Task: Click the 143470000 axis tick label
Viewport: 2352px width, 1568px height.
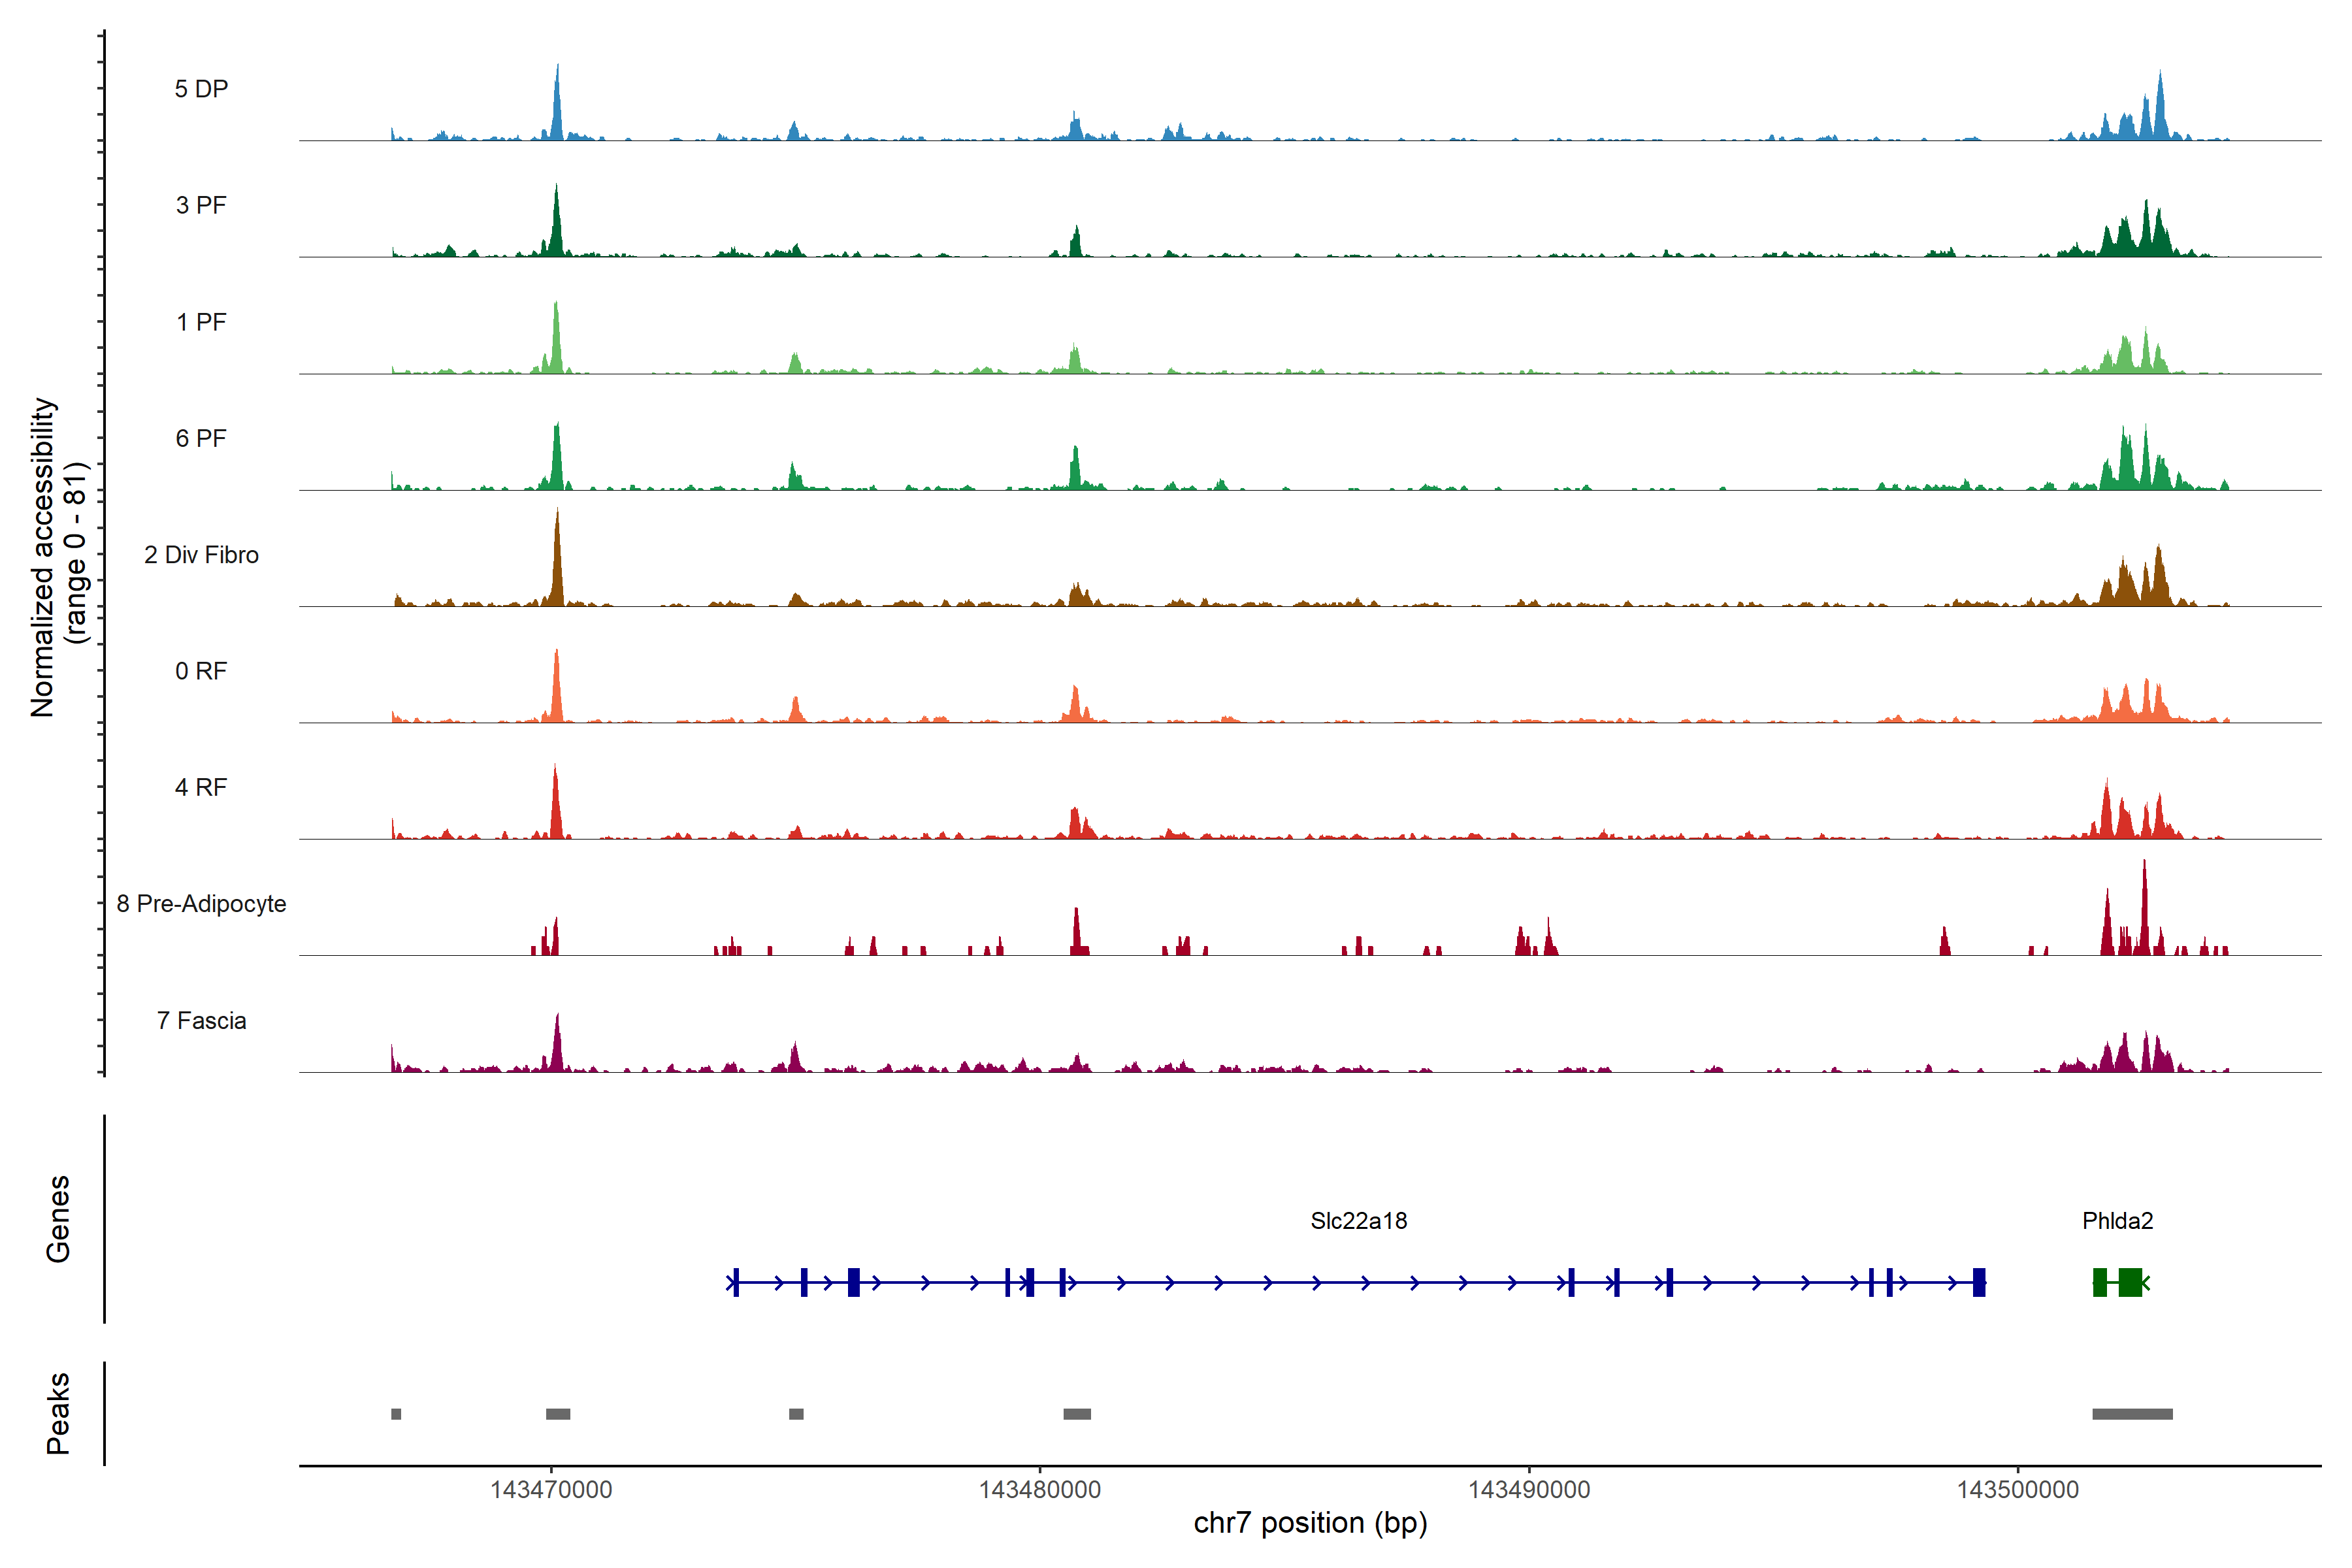Action: point(551,1490)
